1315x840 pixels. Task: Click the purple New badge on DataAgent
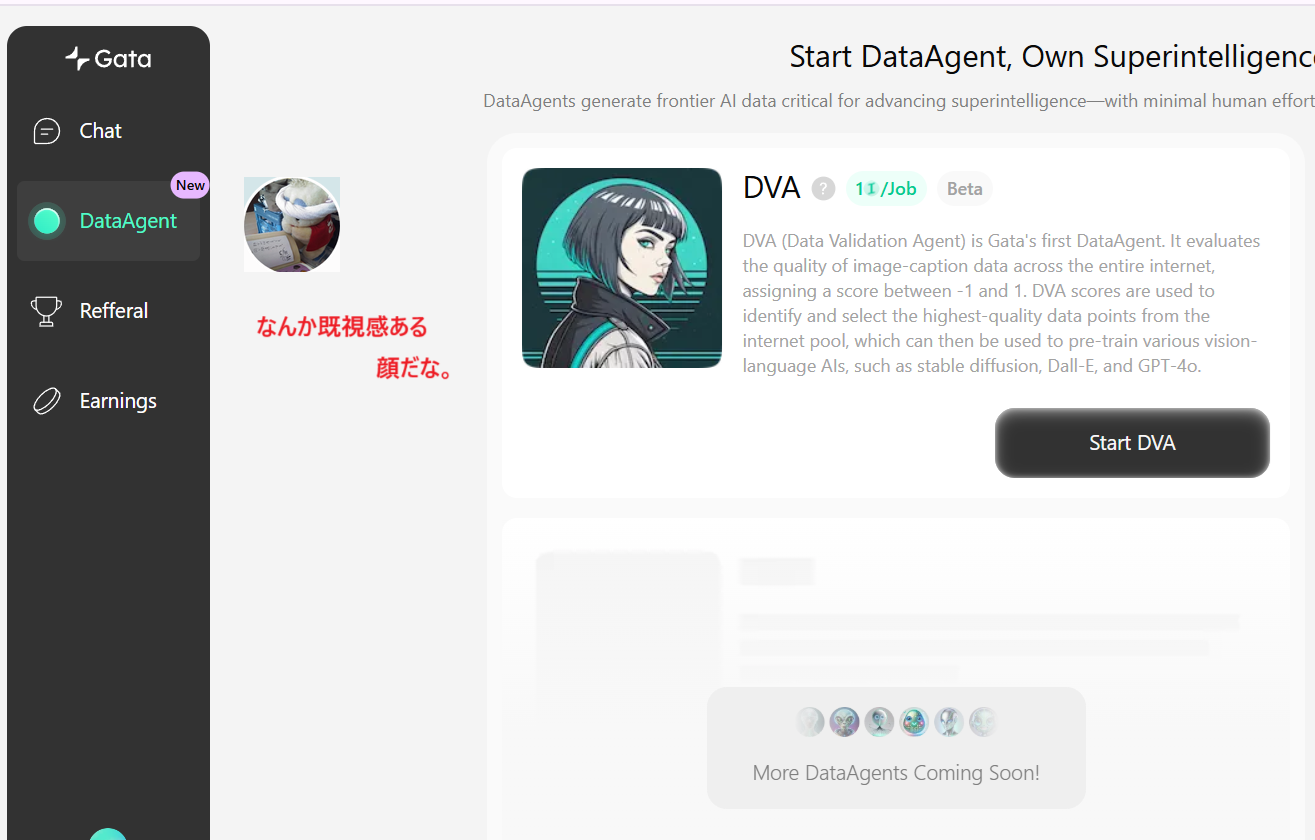[190, 185]
